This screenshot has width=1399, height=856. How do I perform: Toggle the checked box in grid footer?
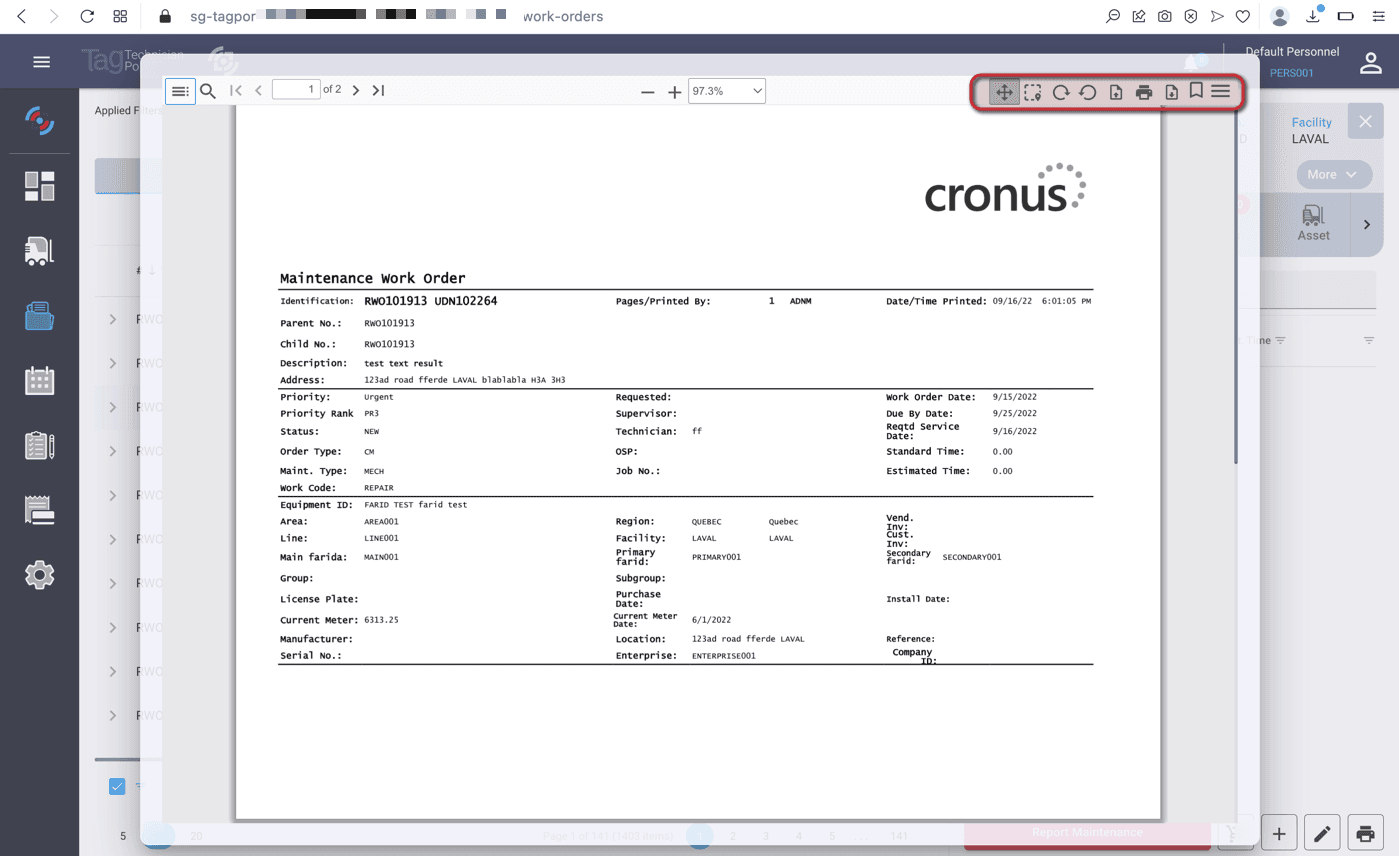point(117,786)
